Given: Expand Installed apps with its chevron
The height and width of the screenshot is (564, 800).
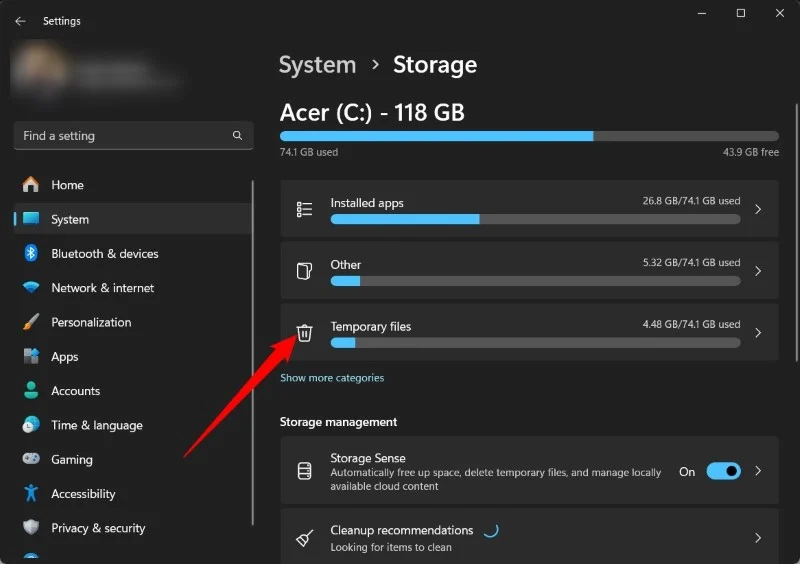Looking at the screenshot, I should [x=758, y=209].
